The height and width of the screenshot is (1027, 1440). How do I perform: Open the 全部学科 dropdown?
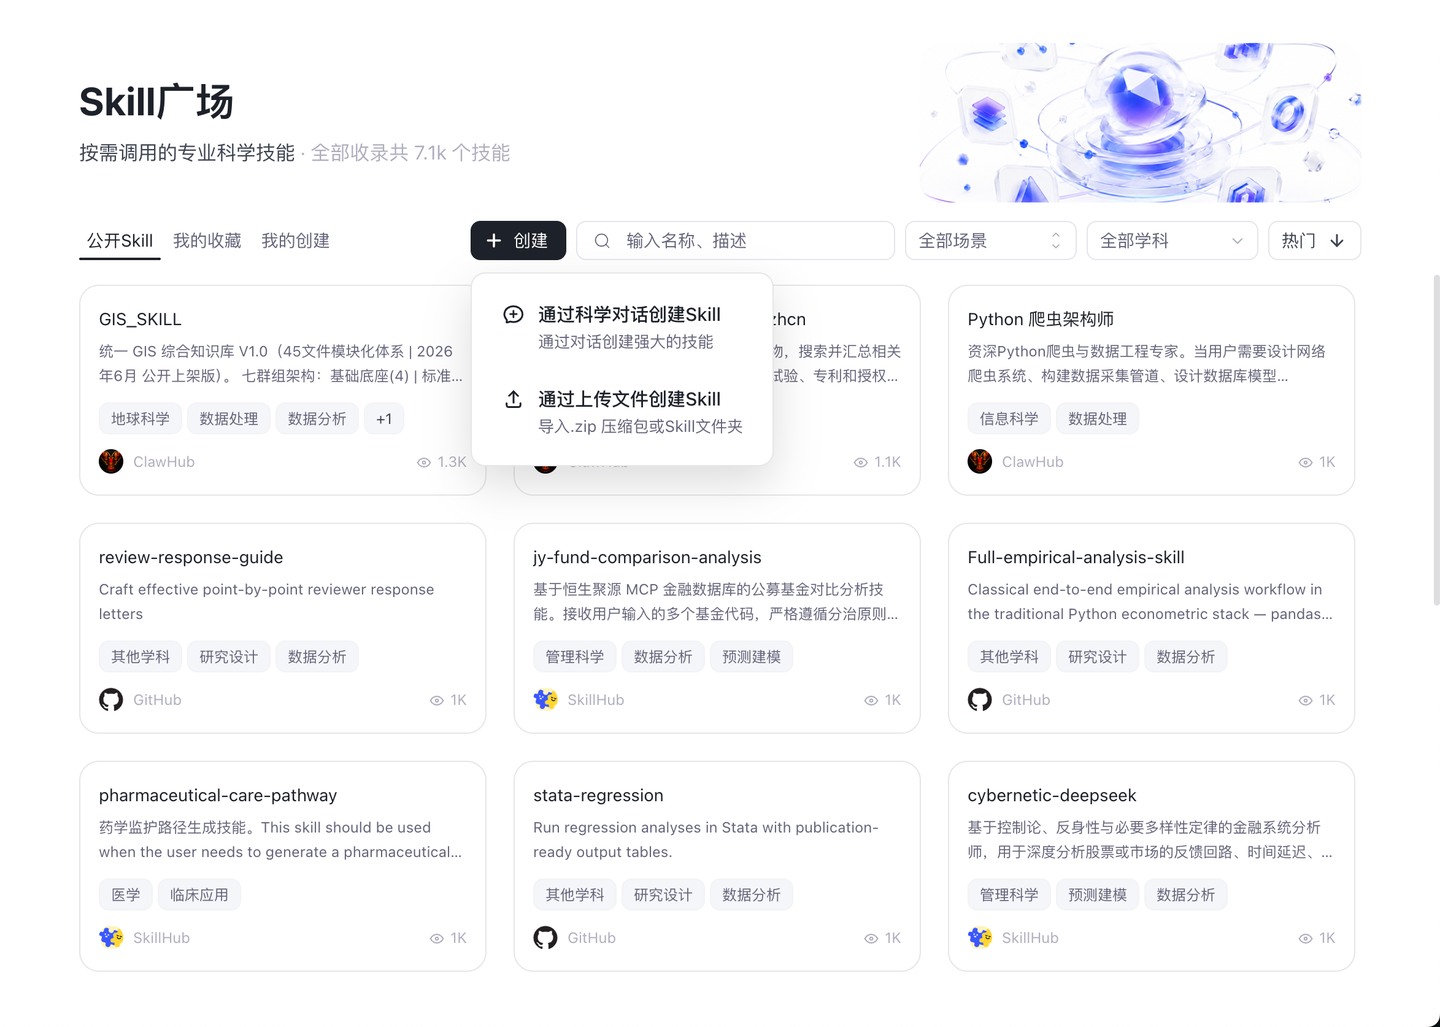[x=1172, y=241]
